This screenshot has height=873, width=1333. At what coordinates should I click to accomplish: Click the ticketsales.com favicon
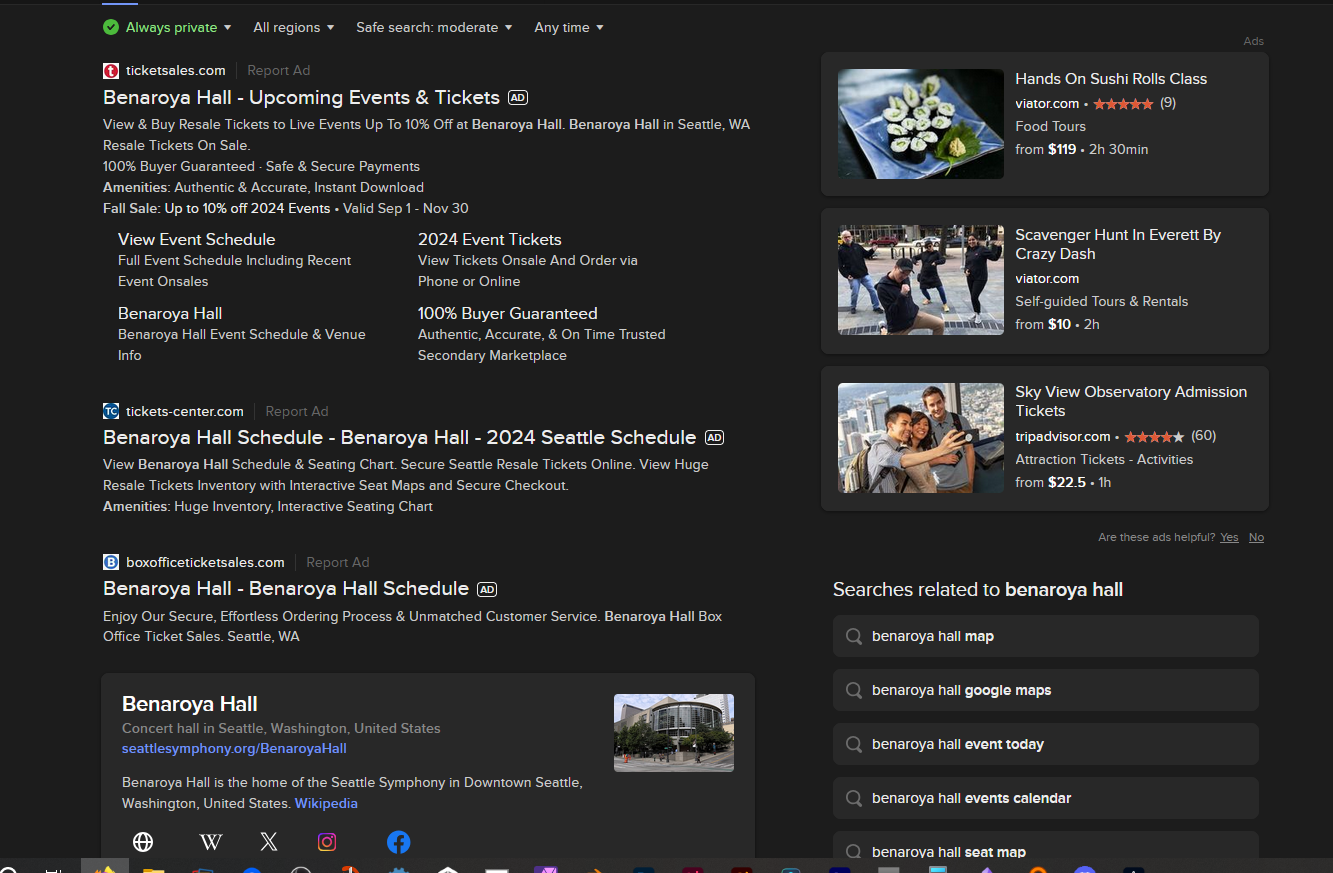pyautogui.click(x=111, y=70)
